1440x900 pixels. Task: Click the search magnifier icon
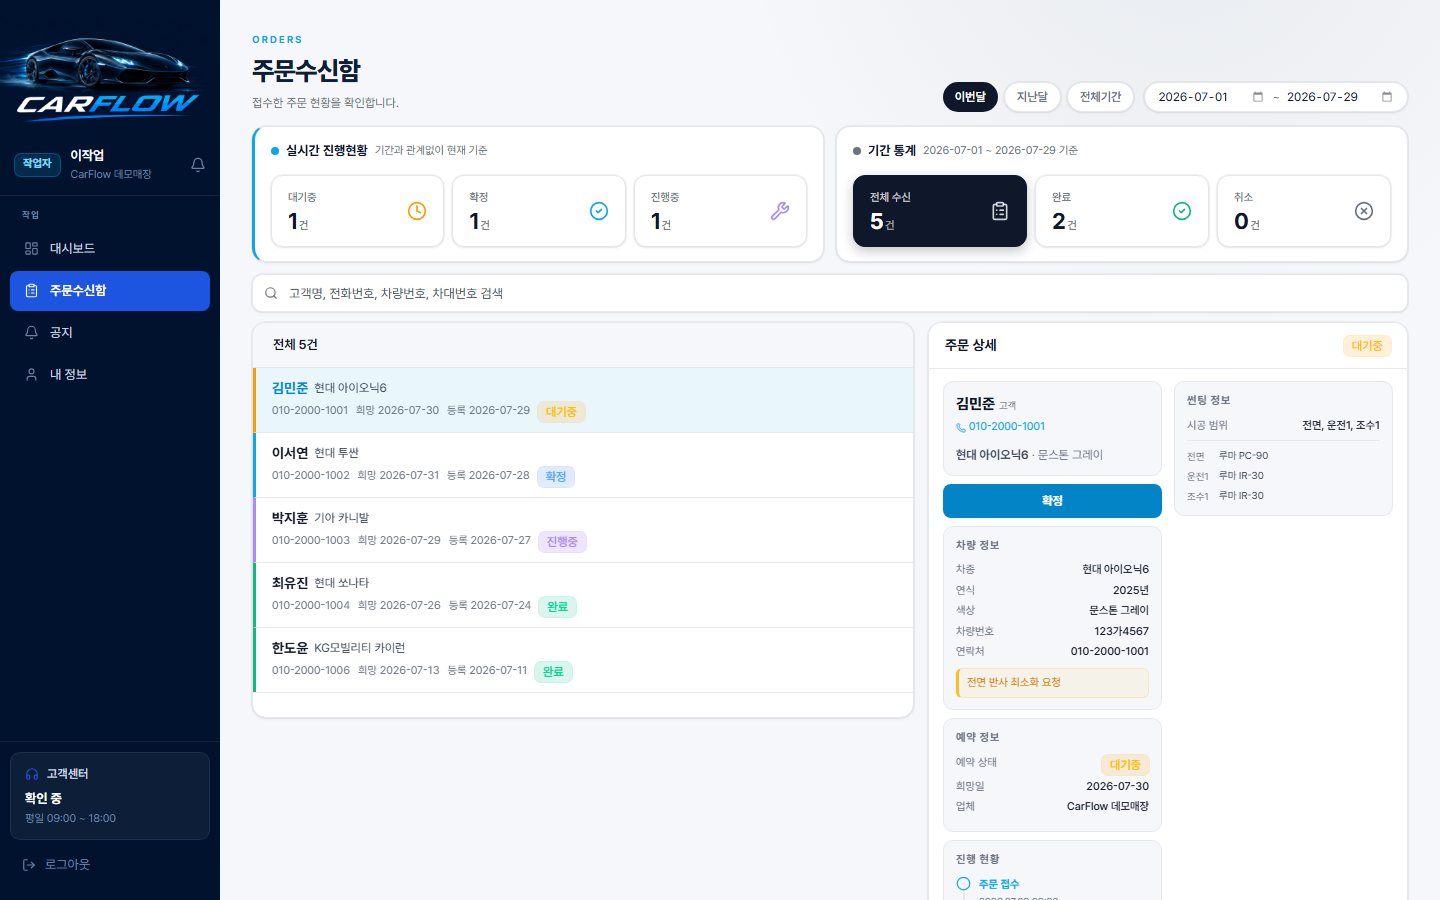click(271, 293)
